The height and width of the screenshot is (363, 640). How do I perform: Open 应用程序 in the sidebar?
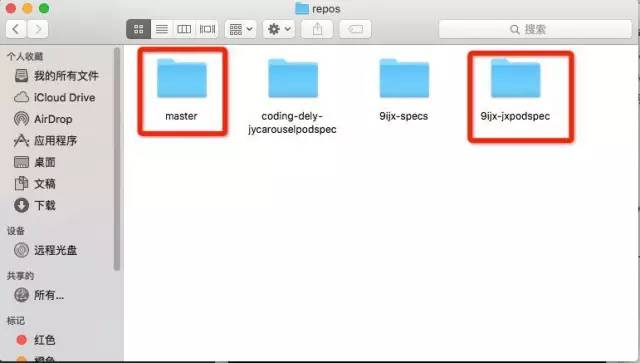pos(46,140)
